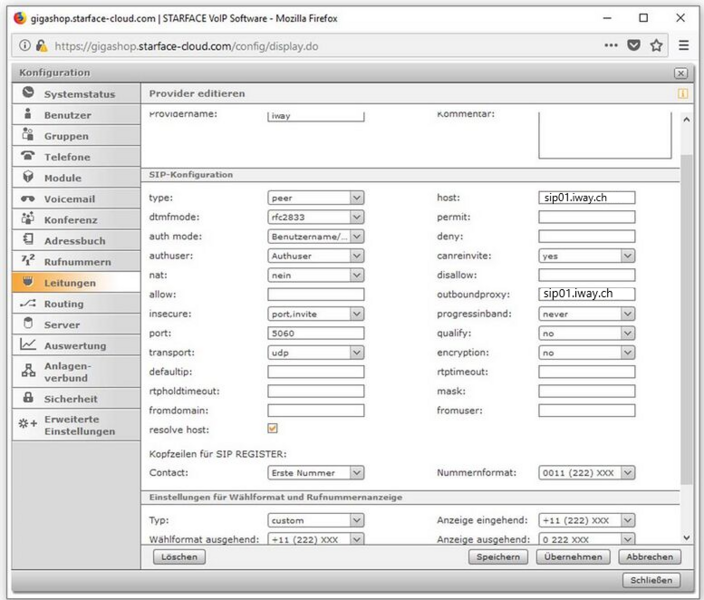Click the Sicherheit padlock icon

[28, 397]
